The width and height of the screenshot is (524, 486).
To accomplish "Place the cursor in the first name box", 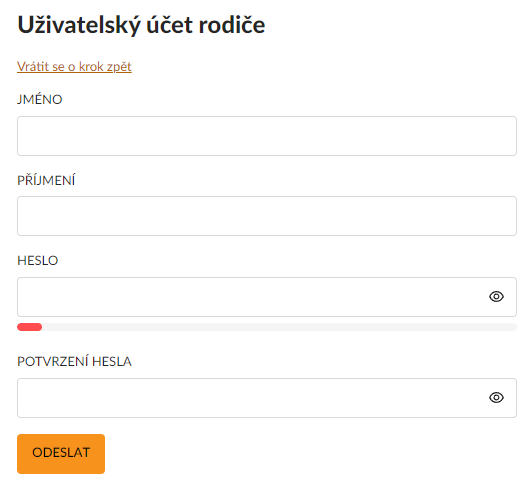I will [x=267, y=136].
